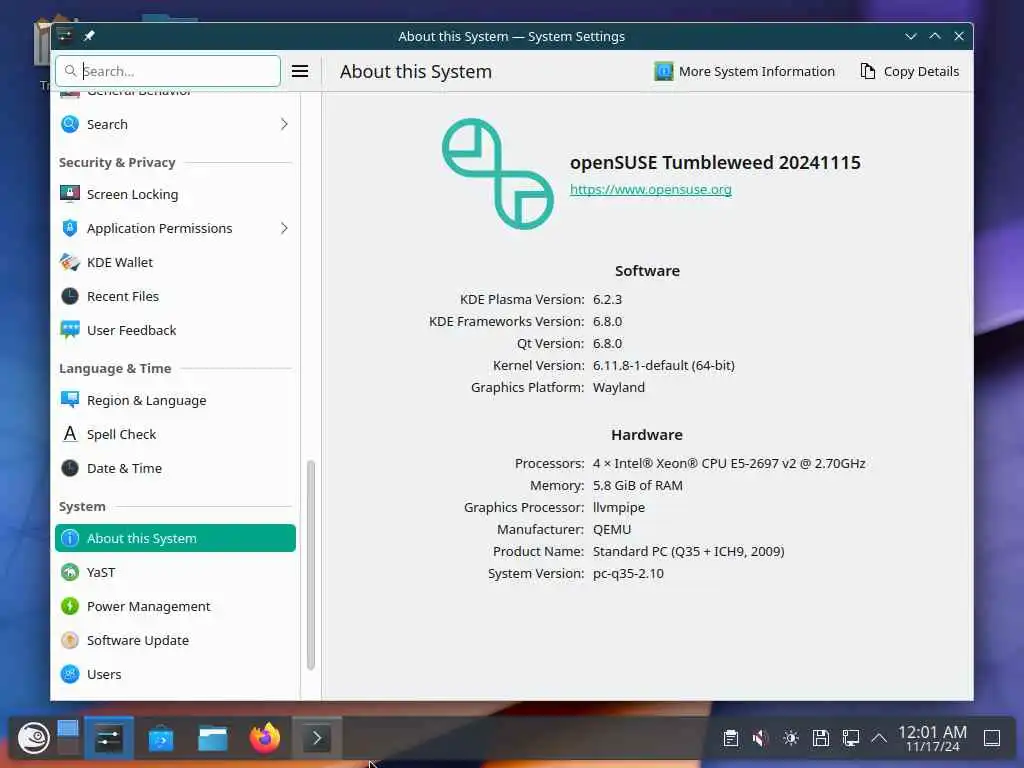The height and width of the screenshot is (768, 1024).
Task: Open the brightness tray icon
Action: pyautogui.click(x=791, y=739)
